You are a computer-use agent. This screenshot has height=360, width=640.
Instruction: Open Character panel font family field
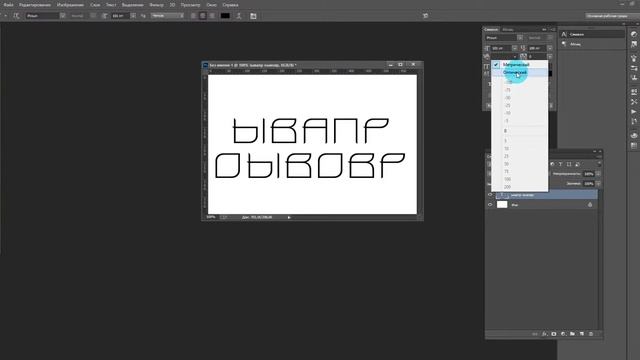tap(501, 38)
